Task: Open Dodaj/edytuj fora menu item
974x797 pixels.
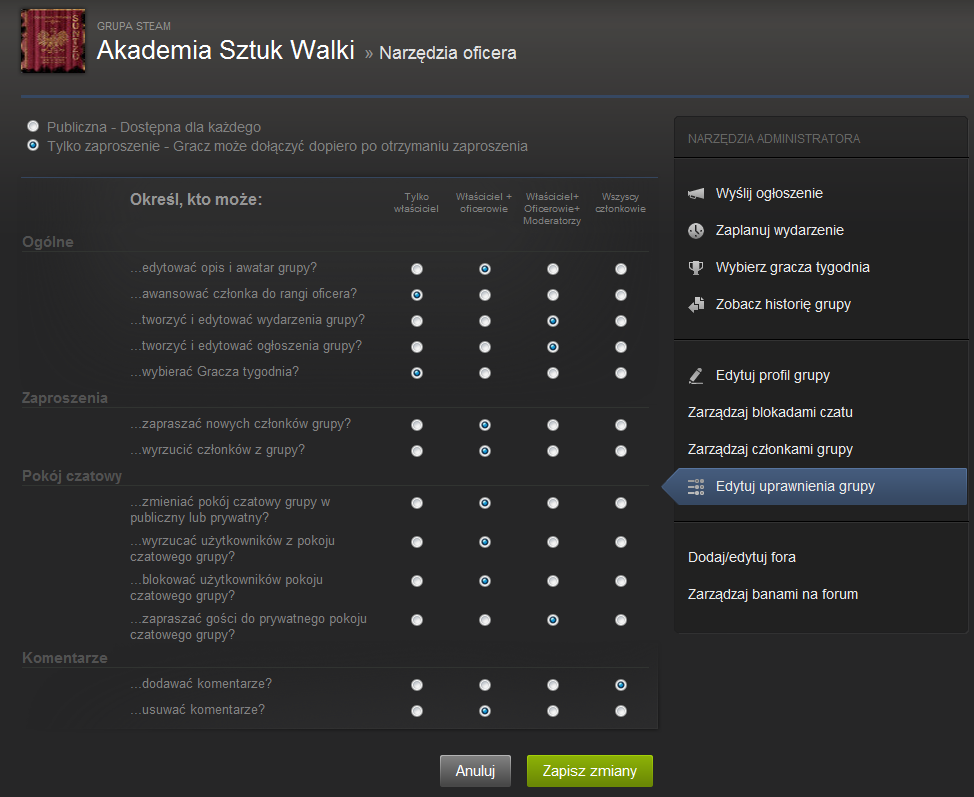Action: click(742, 557)
